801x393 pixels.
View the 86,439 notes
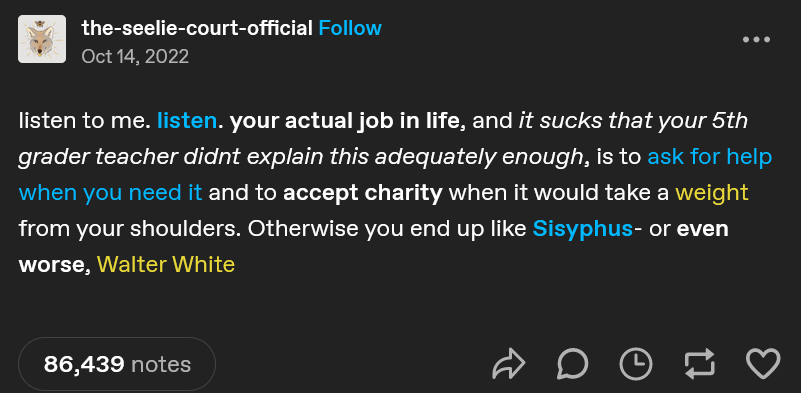(117, 364)
